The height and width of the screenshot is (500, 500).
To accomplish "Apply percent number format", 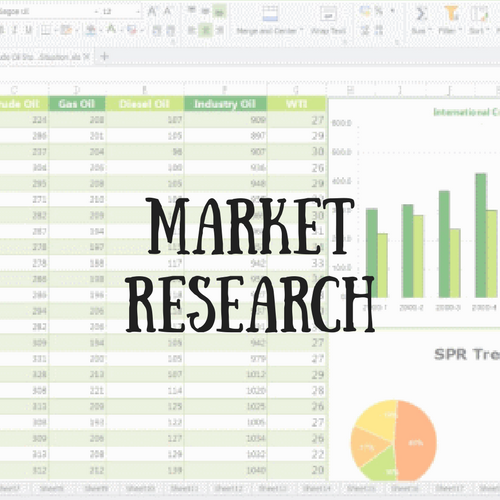I will click(379, 11).
